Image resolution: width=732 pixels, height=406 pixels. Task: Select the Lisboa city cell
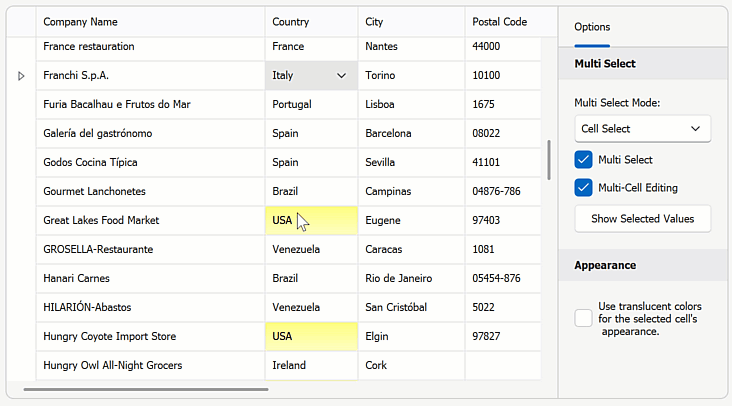(x=411, y=105)
